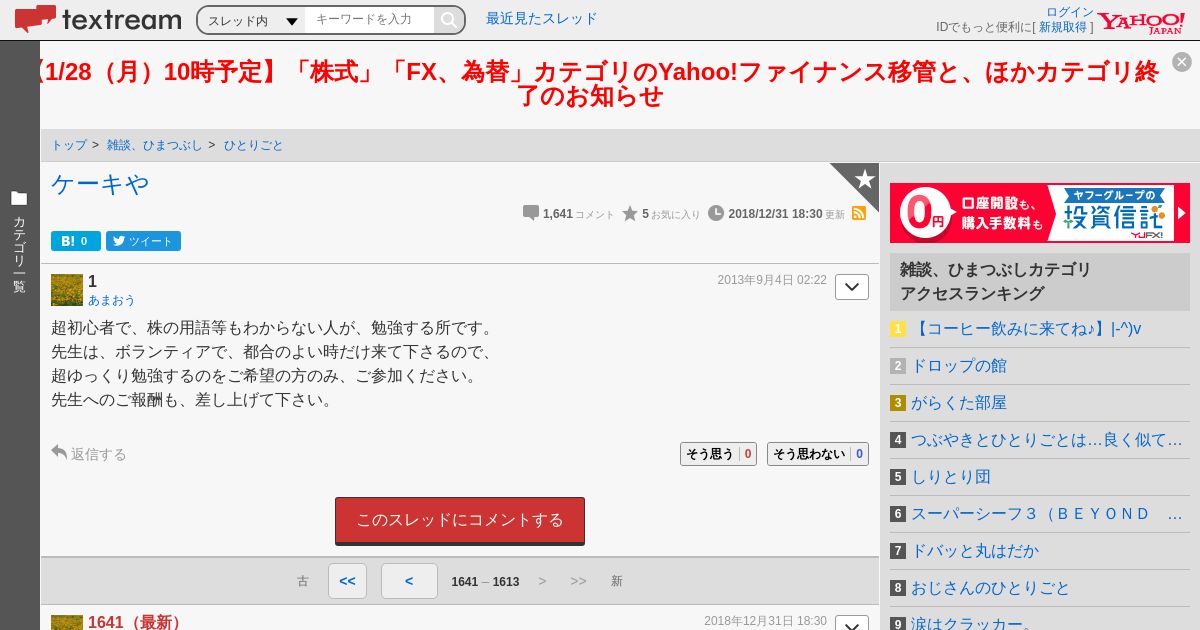This screenshot has width=1200, height=630.
Task: Go to older page with < button
Action: [409, 581]
